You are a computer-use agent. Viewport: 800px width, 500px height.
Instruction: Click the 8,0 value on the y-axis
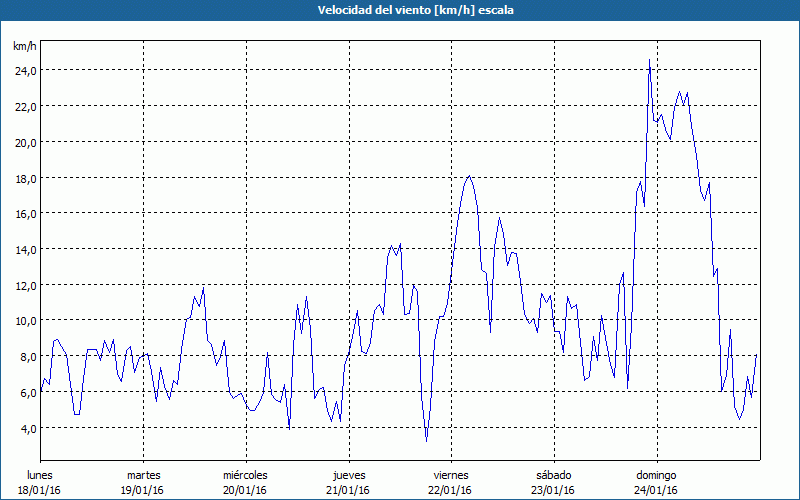[25, 356]
